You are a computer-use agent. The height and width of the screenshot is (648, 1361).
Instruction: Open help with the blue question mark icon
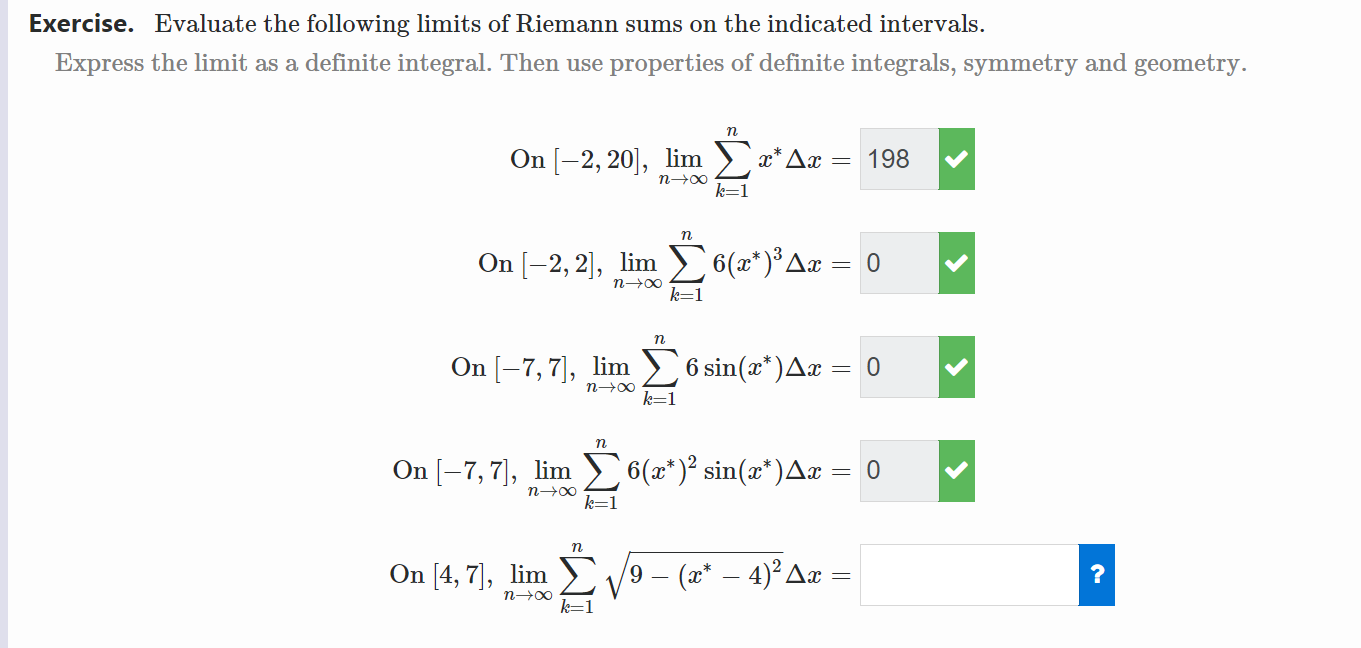click(1096, 574)
